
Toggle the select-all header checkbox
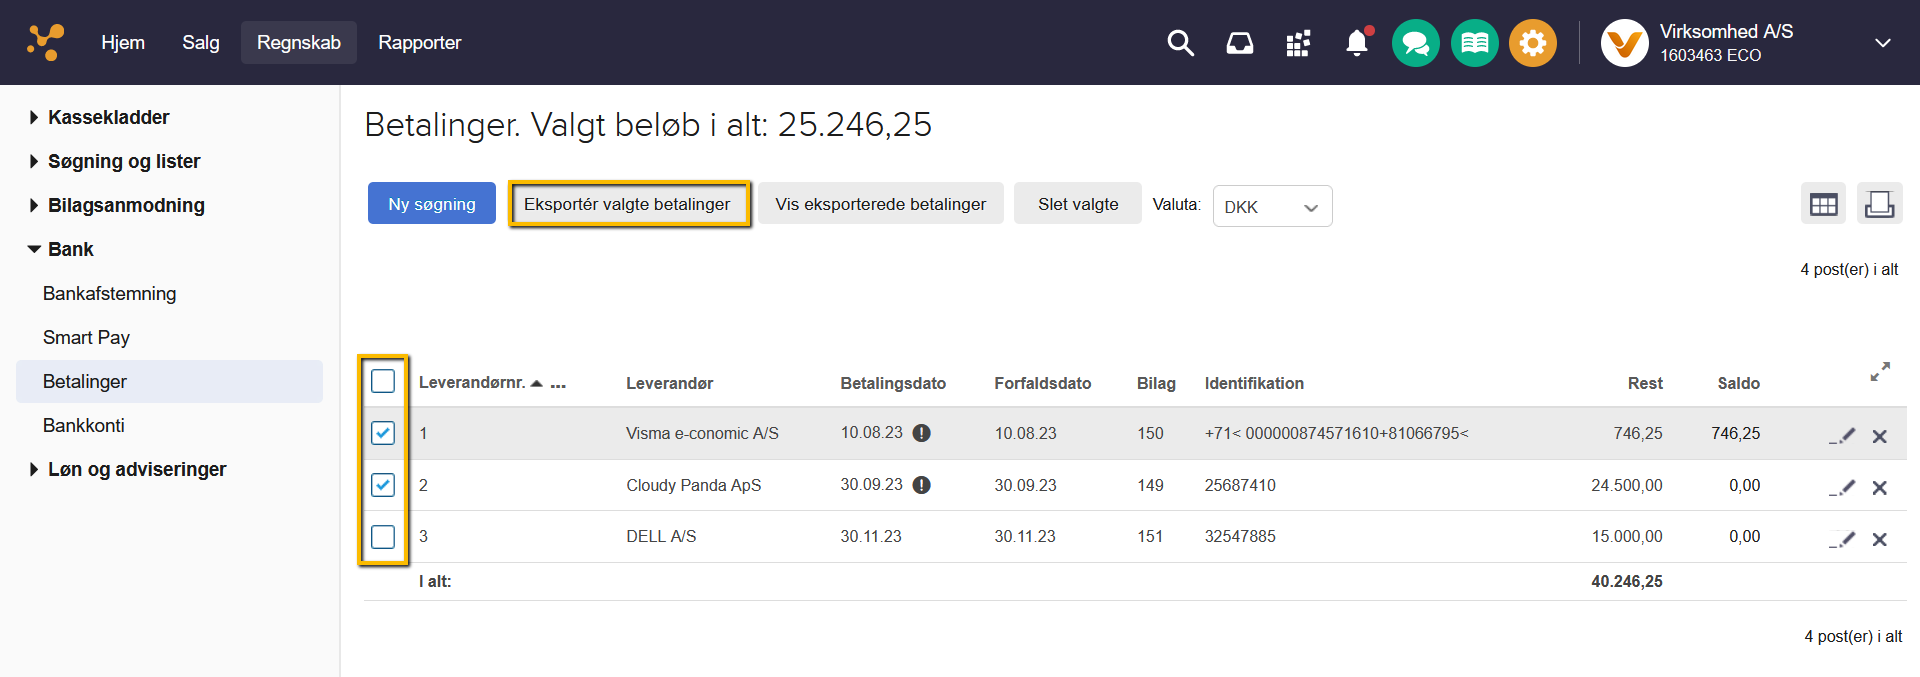click(x=383, y=381)
